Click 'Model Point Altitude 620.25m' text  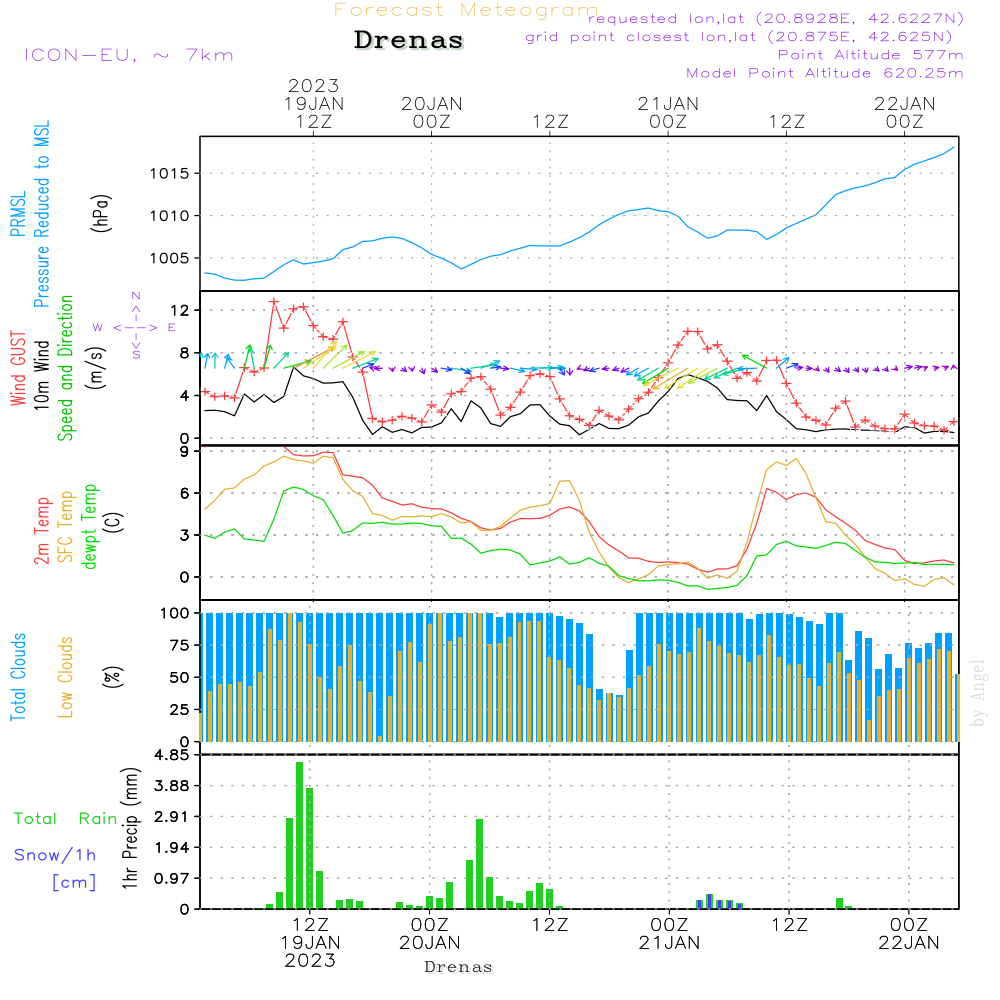[825, 73]
